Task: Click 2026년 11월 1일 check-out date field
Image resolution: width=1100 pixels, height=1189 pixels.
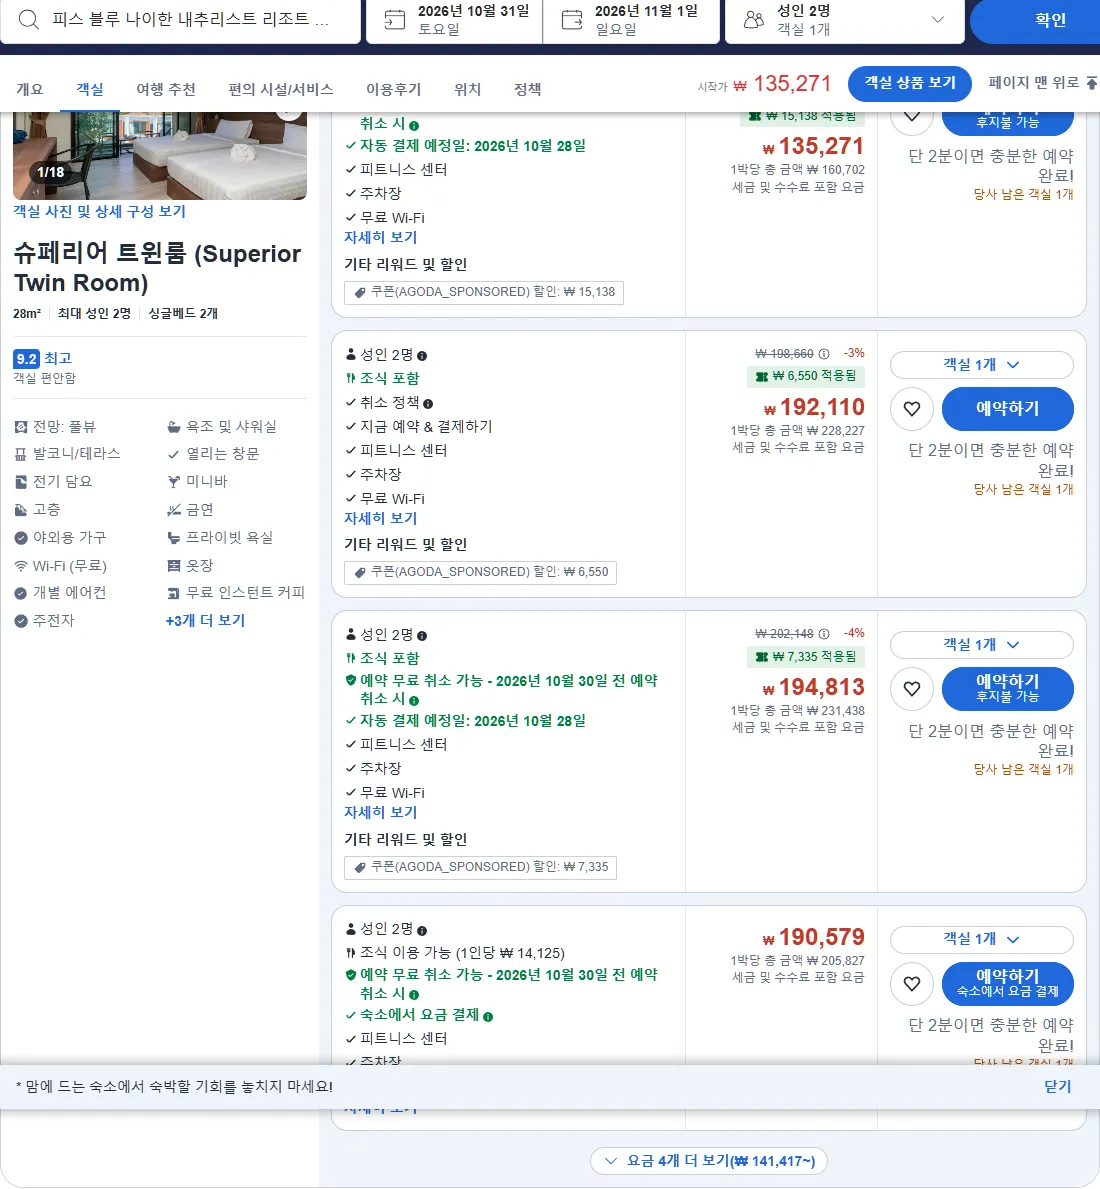Action: (631, 20)
